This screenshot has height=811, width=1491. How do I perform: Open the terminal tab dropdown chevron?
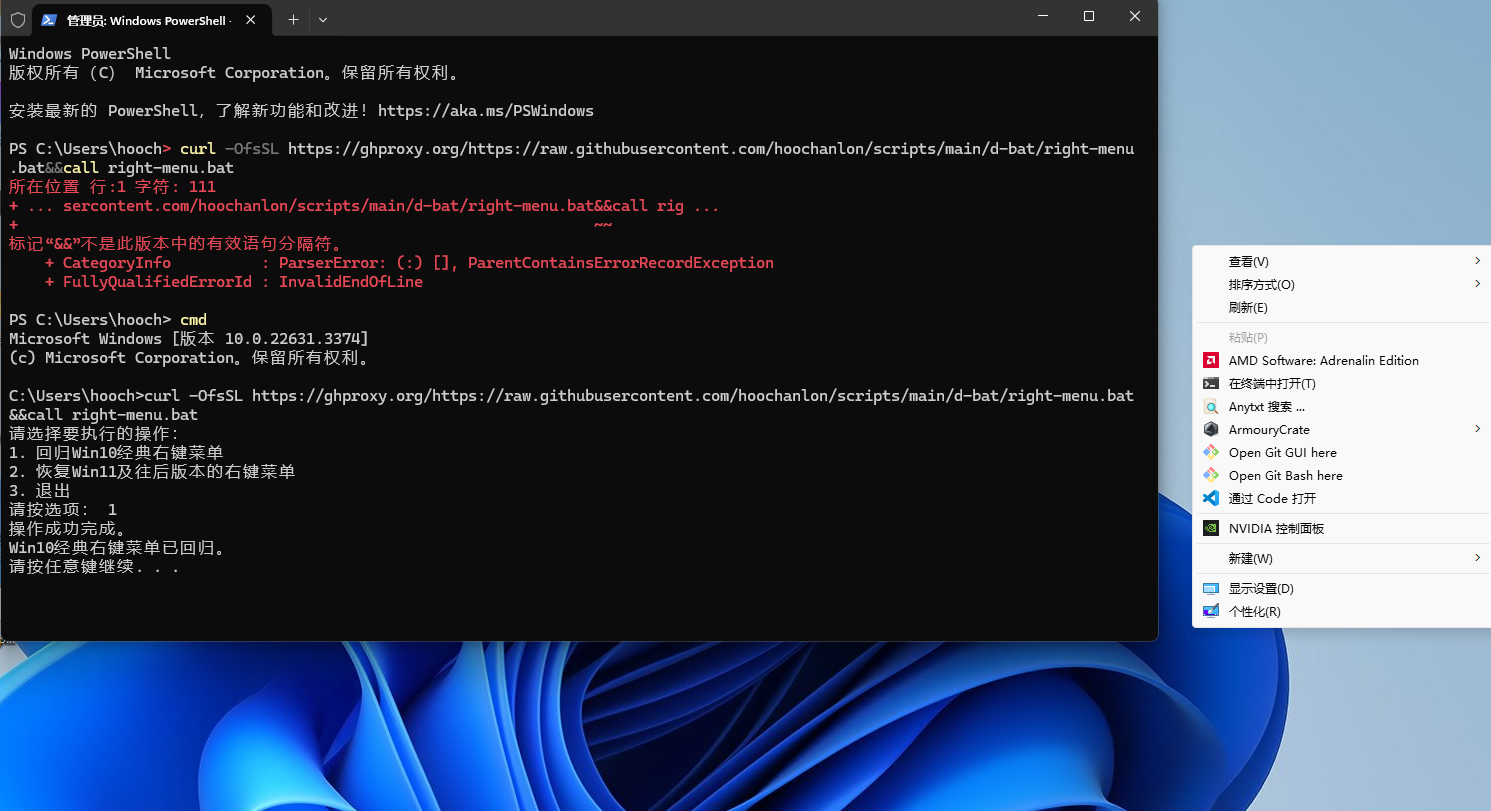coord(323,18)
